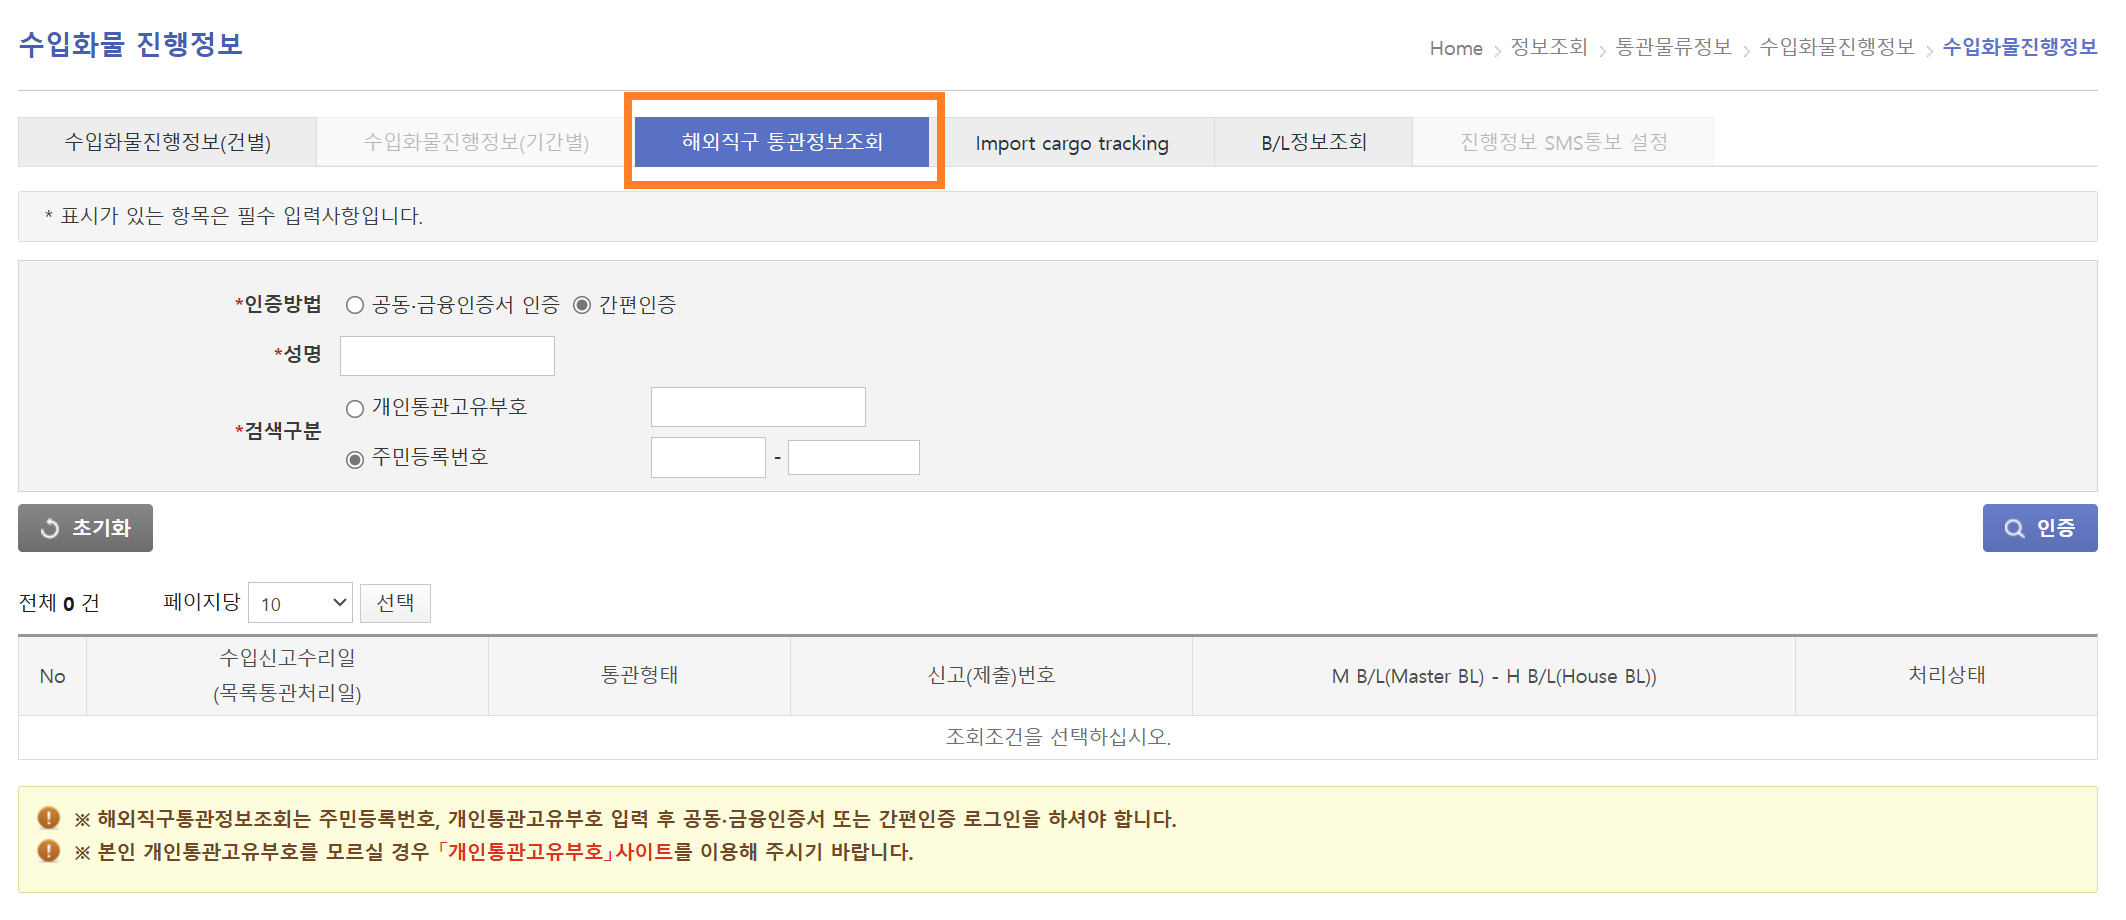Go to the B/L정보조회 tab
Viewport: 2126px width, 920px height.
(x=1314, y=142)
